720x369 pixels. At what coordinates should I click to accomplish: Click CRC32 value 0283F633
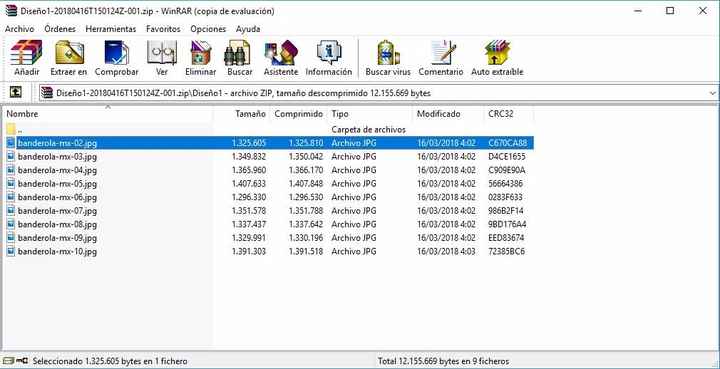[x=506, y=197]
